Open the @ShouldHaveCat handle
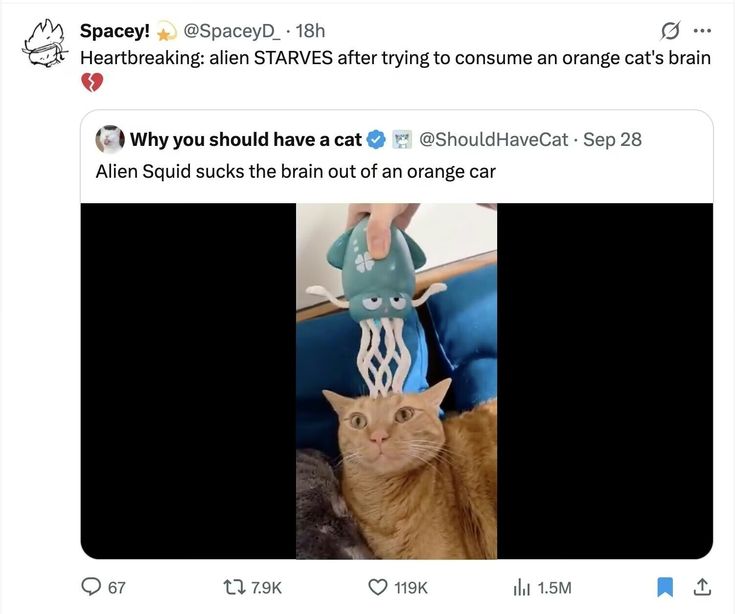Viewport: 735px width, 614px height. click(x=493, y=139)
